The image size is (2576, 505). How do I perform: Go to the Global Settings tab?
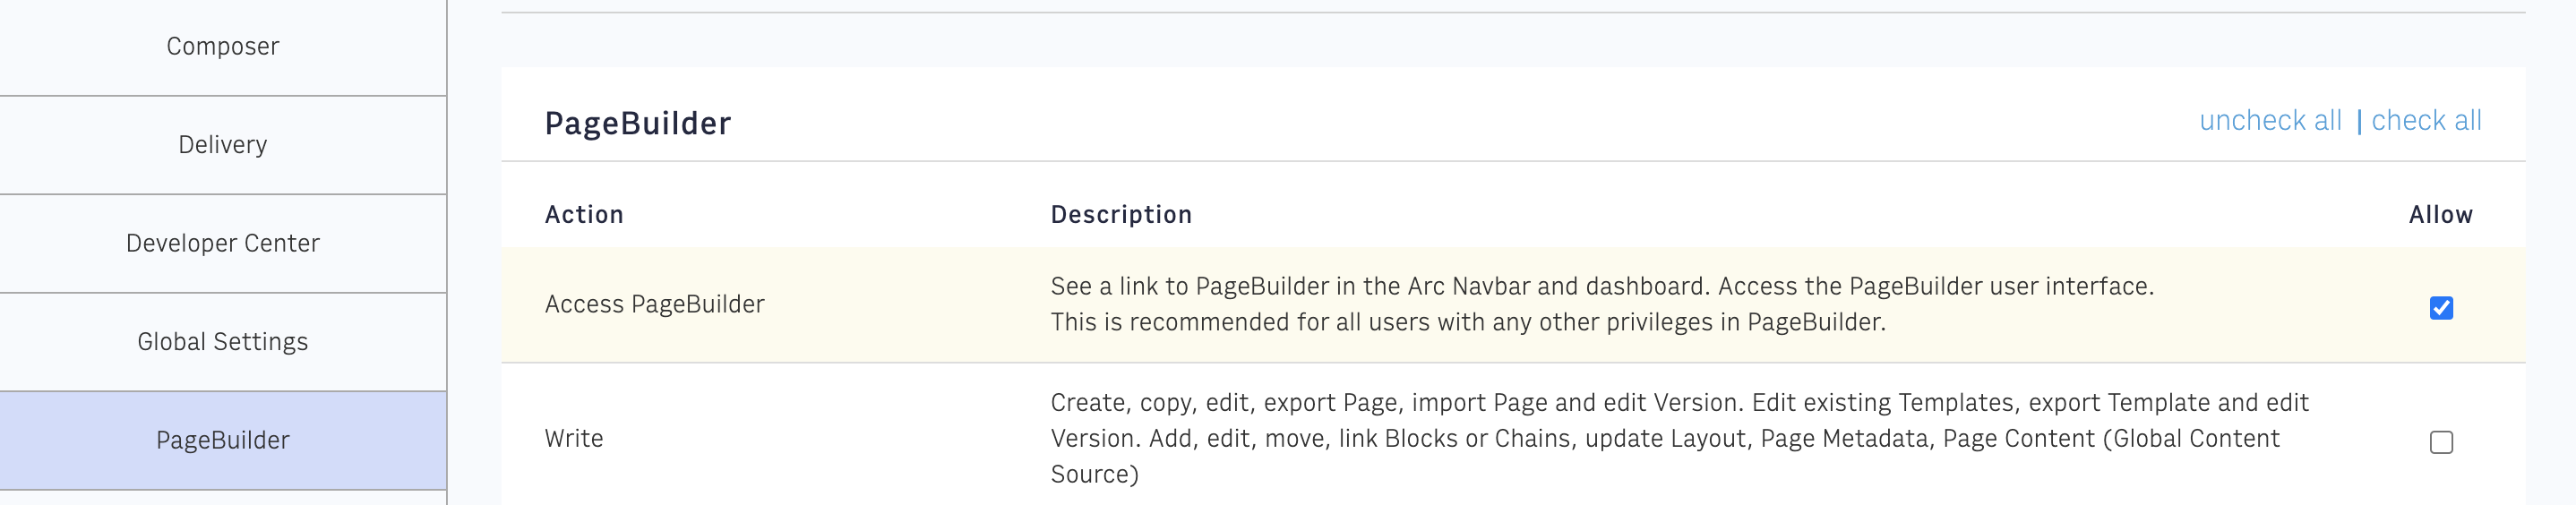pyautogui.click(x=222, y=342)
